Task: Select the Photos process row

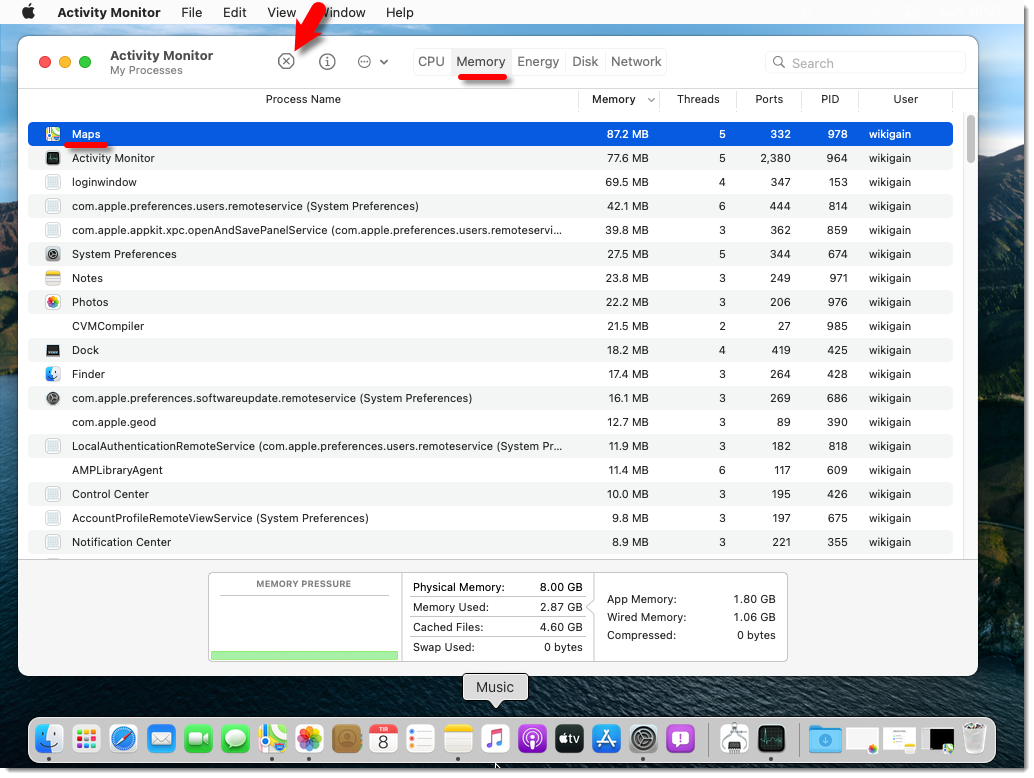Action: [490, 302]
